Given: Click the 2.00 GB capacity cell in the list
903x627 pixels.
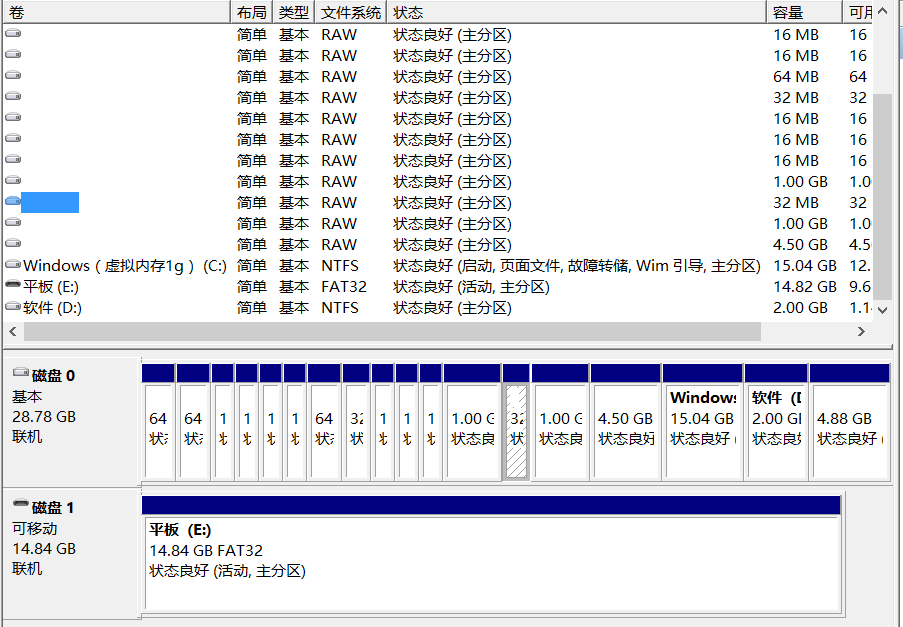Looking at the screenshot, I should click(x=800, y=307).
